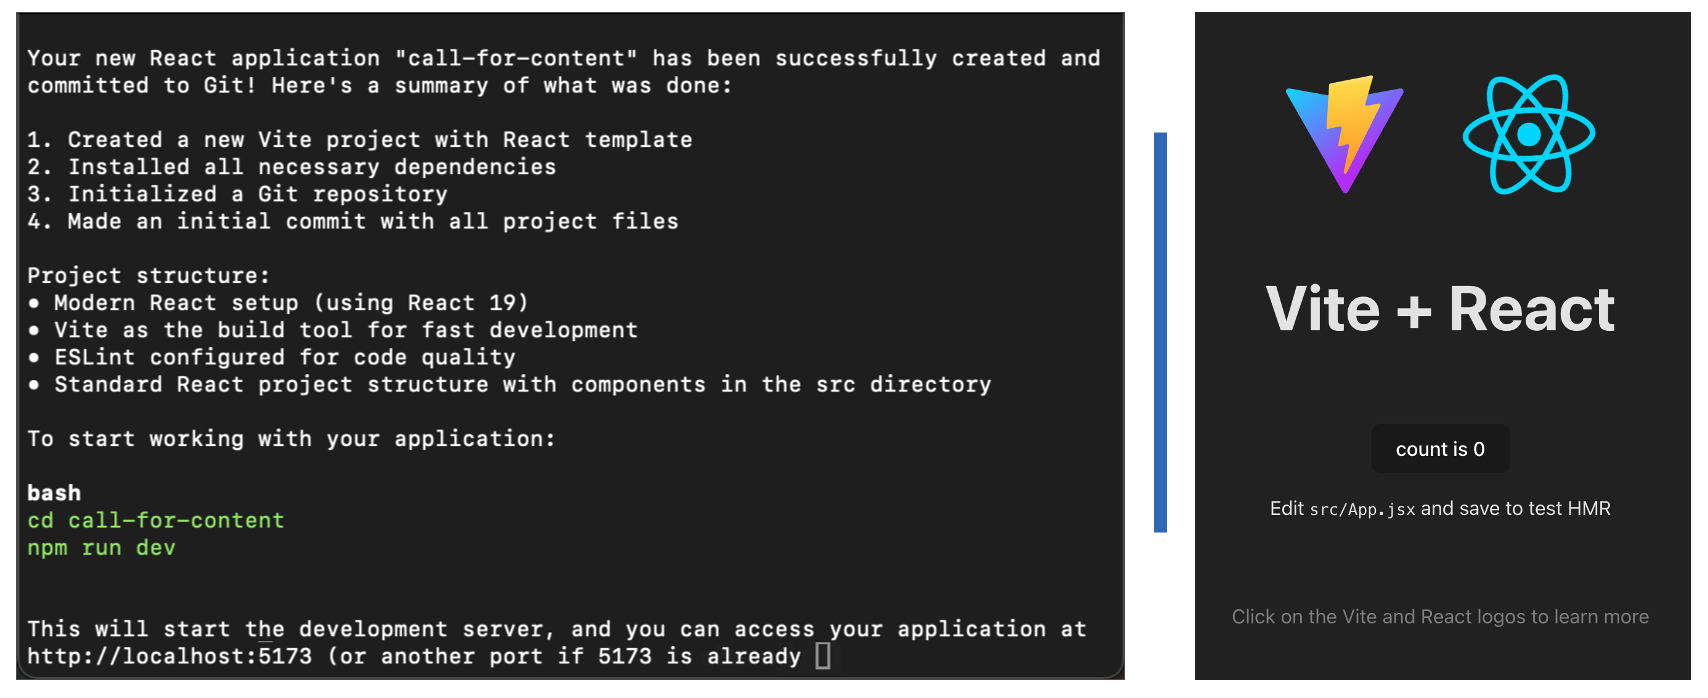Click the 'bash' label above the commands
The image size is (1708, 698).
coord(54,492)
